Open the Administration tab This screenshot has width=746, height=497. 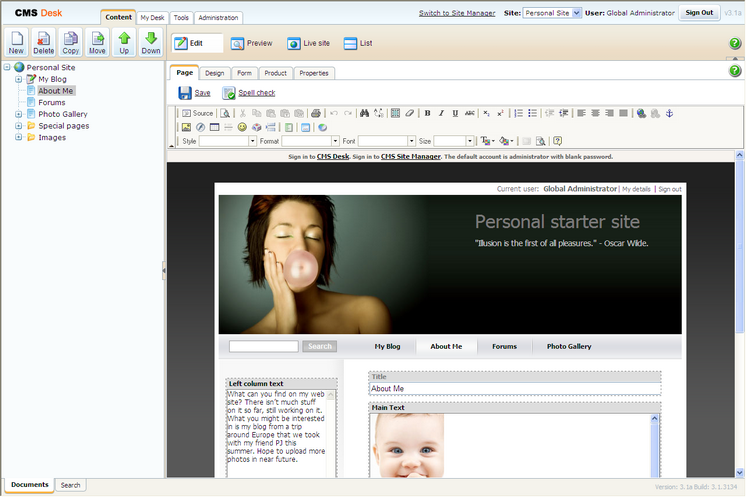point(218,18)
